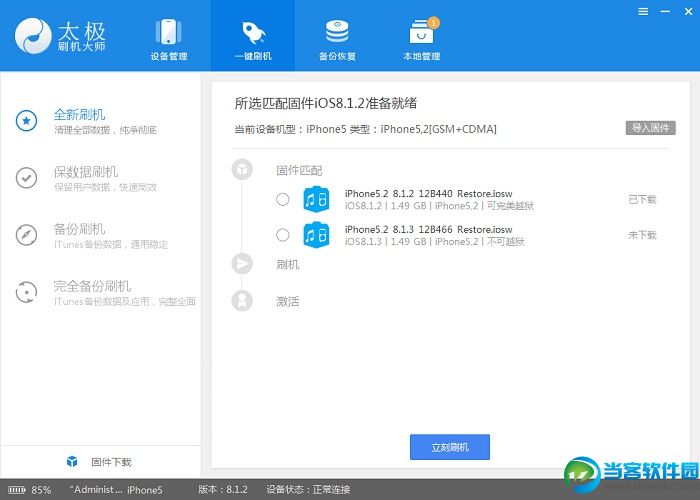
Task: Click the 太极刷机大师 logo
Action: pos(60,36)
